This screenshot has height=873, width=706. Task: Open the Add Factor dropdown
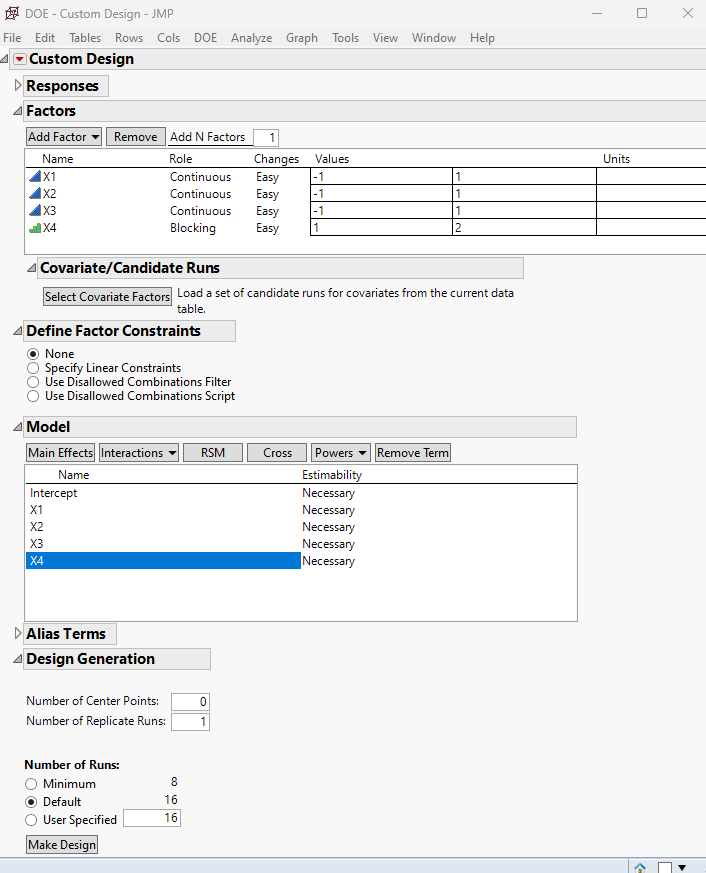pyautogui.click(x=64, y=136)
